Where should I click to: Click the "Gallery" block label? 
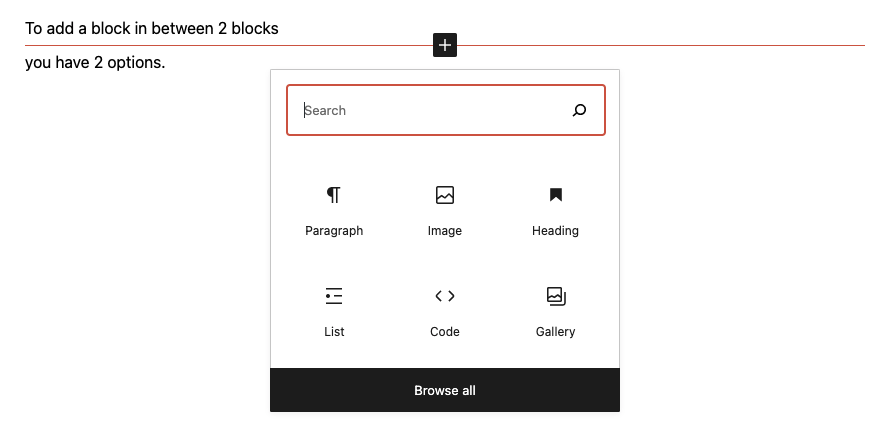click(555, 332)
